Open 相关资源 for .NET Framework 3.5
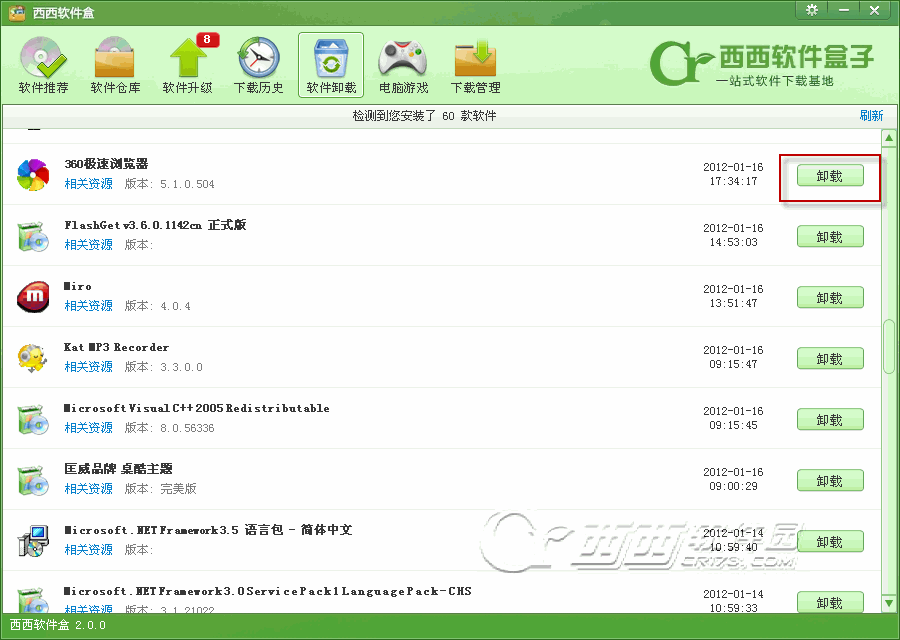 (88, 549)
